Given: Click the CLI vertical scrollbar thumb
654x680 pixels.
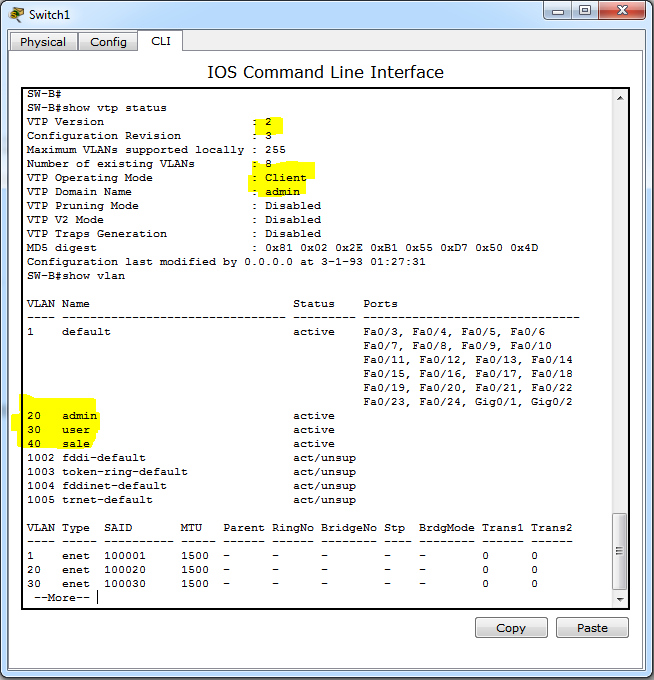Looking at the screenshot, I should [619, 551].
